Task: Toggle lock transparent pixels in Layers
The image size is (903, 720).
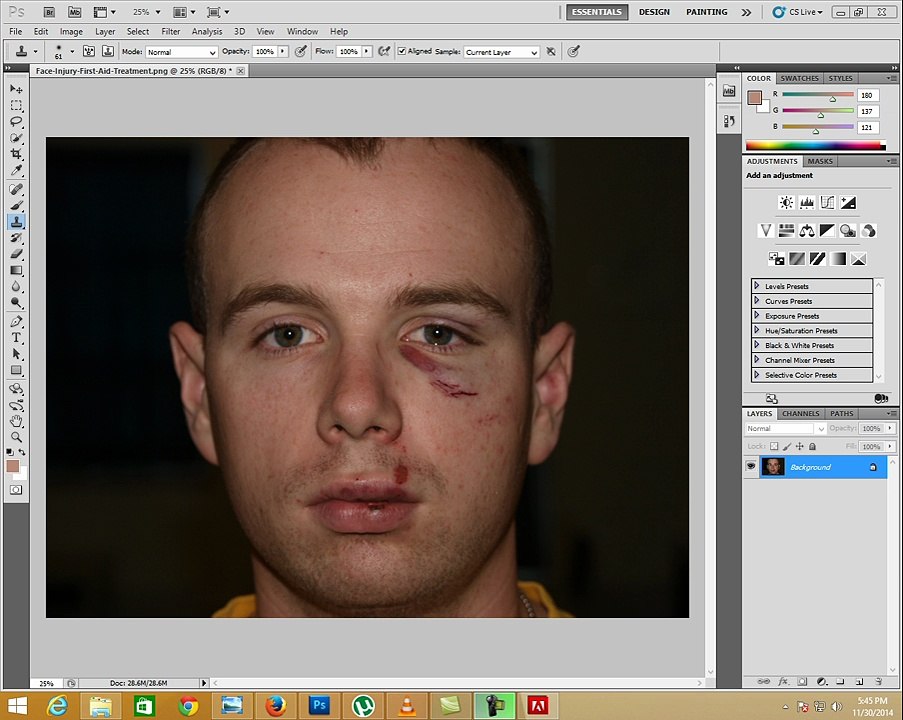Action: (x=774, y=446)
